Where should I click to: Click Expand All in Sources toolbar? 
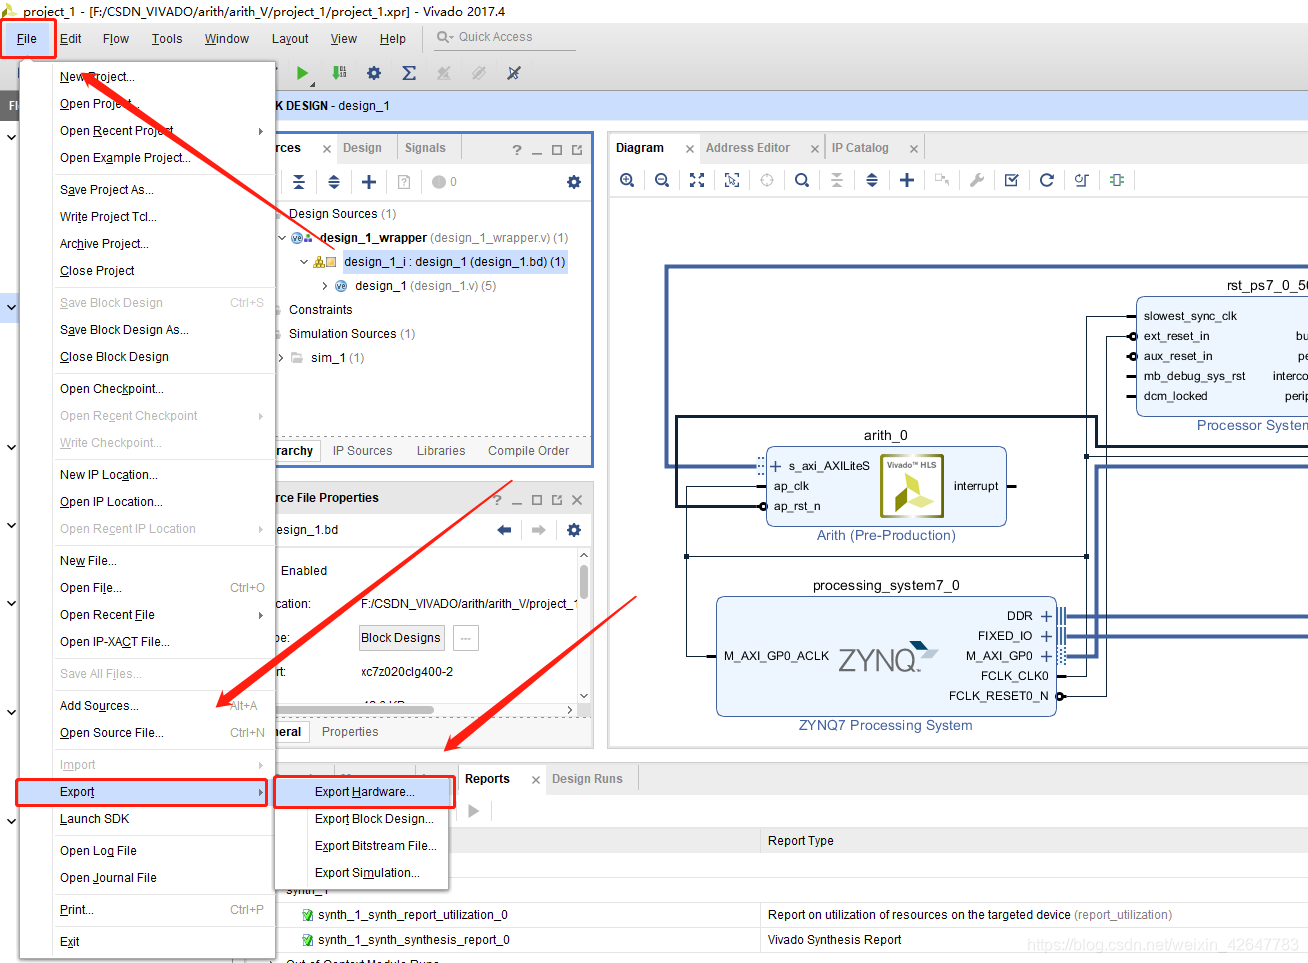334,182
